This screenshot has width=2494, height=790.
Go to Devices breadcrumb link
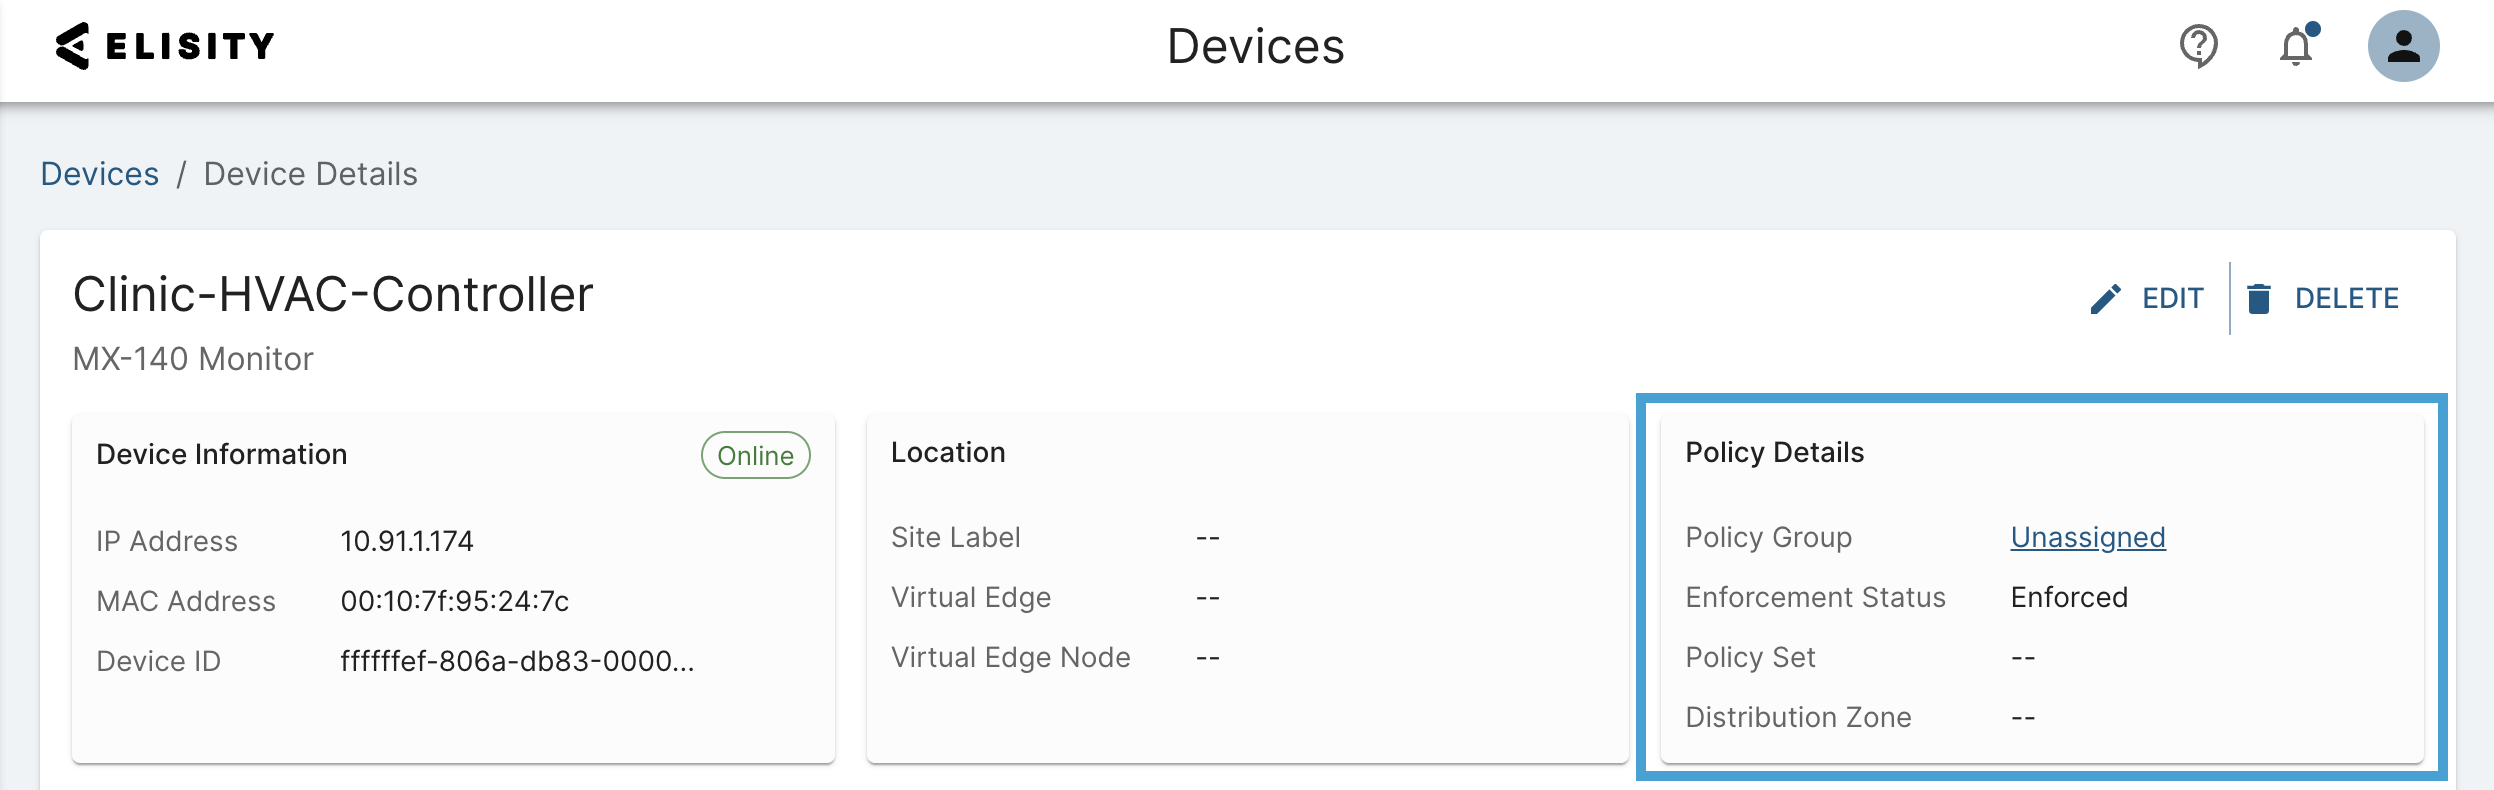(x=100, y=174)
